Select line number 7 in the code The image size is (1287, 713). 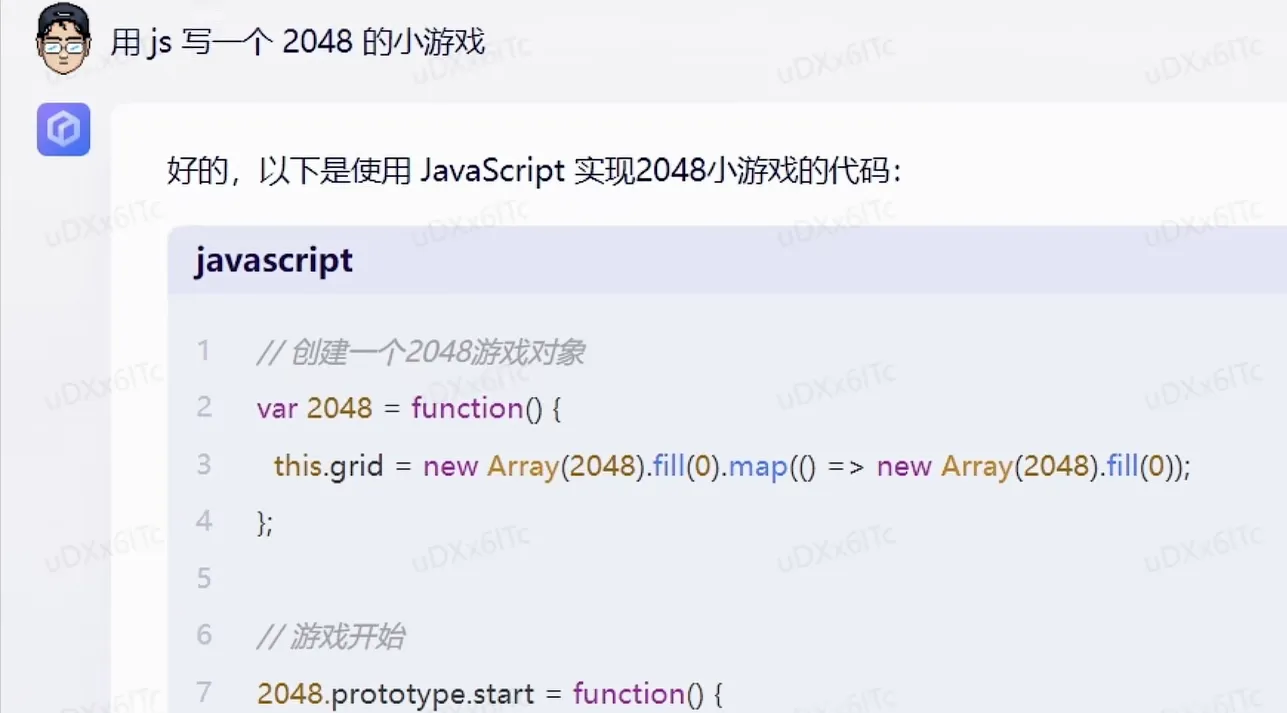204,693
